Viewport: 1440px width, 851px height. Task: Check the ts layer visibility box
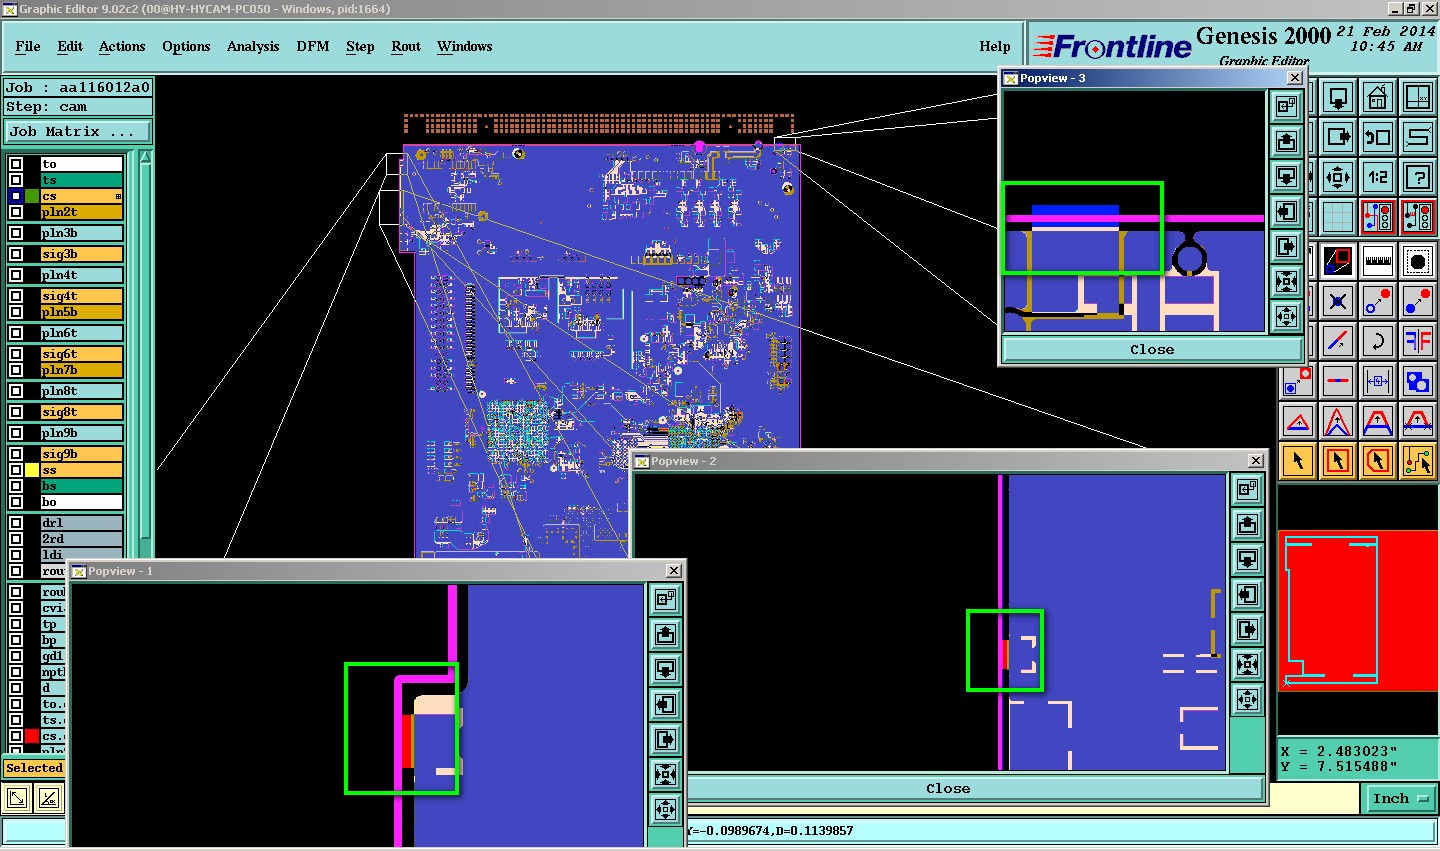pyautogui.click(x=17, y=180)
